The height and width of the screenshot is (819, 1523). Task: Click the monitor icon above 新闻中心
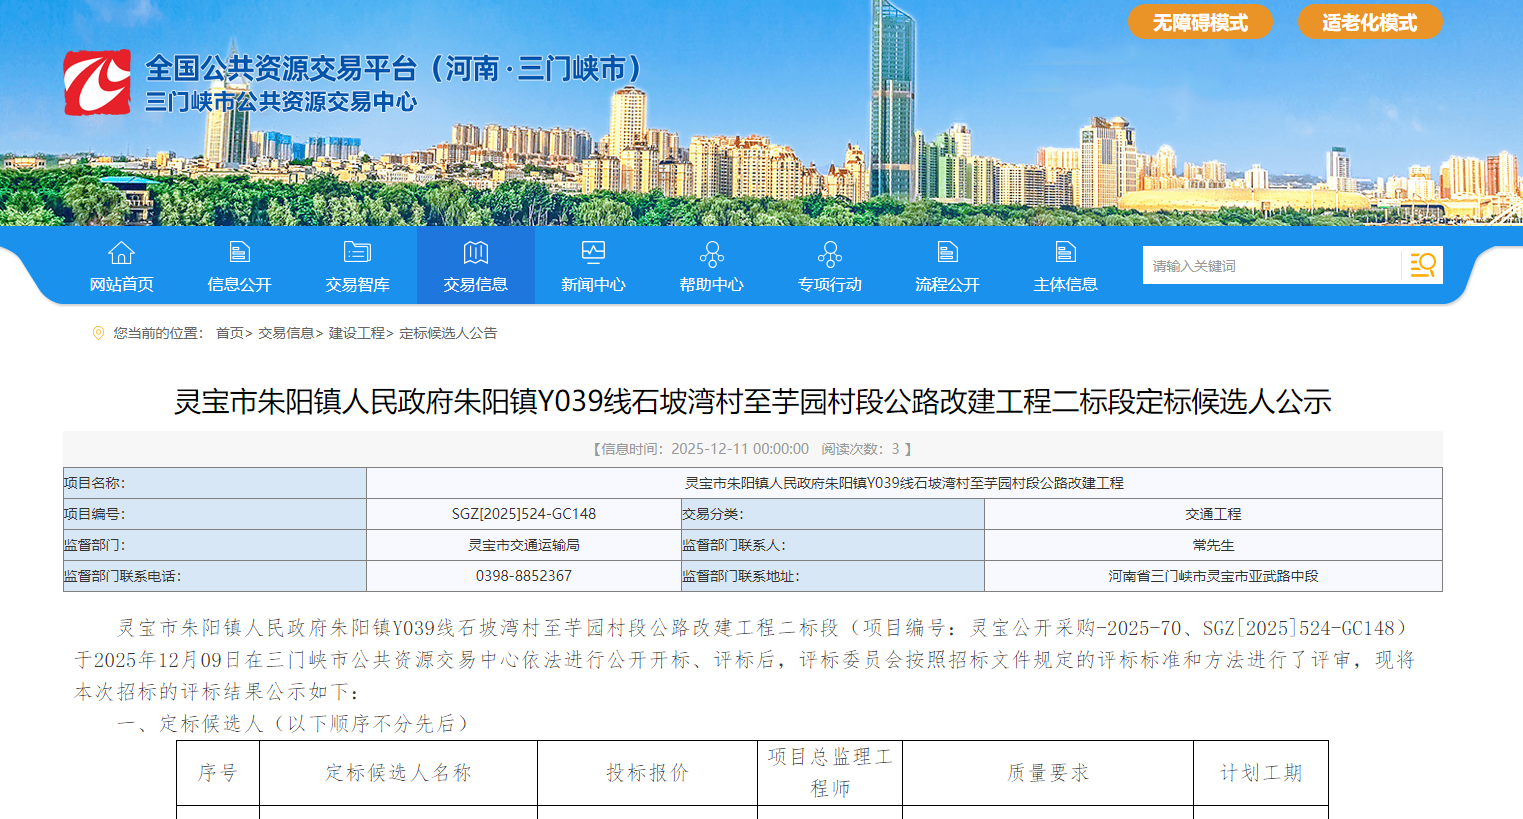[593, 252]
